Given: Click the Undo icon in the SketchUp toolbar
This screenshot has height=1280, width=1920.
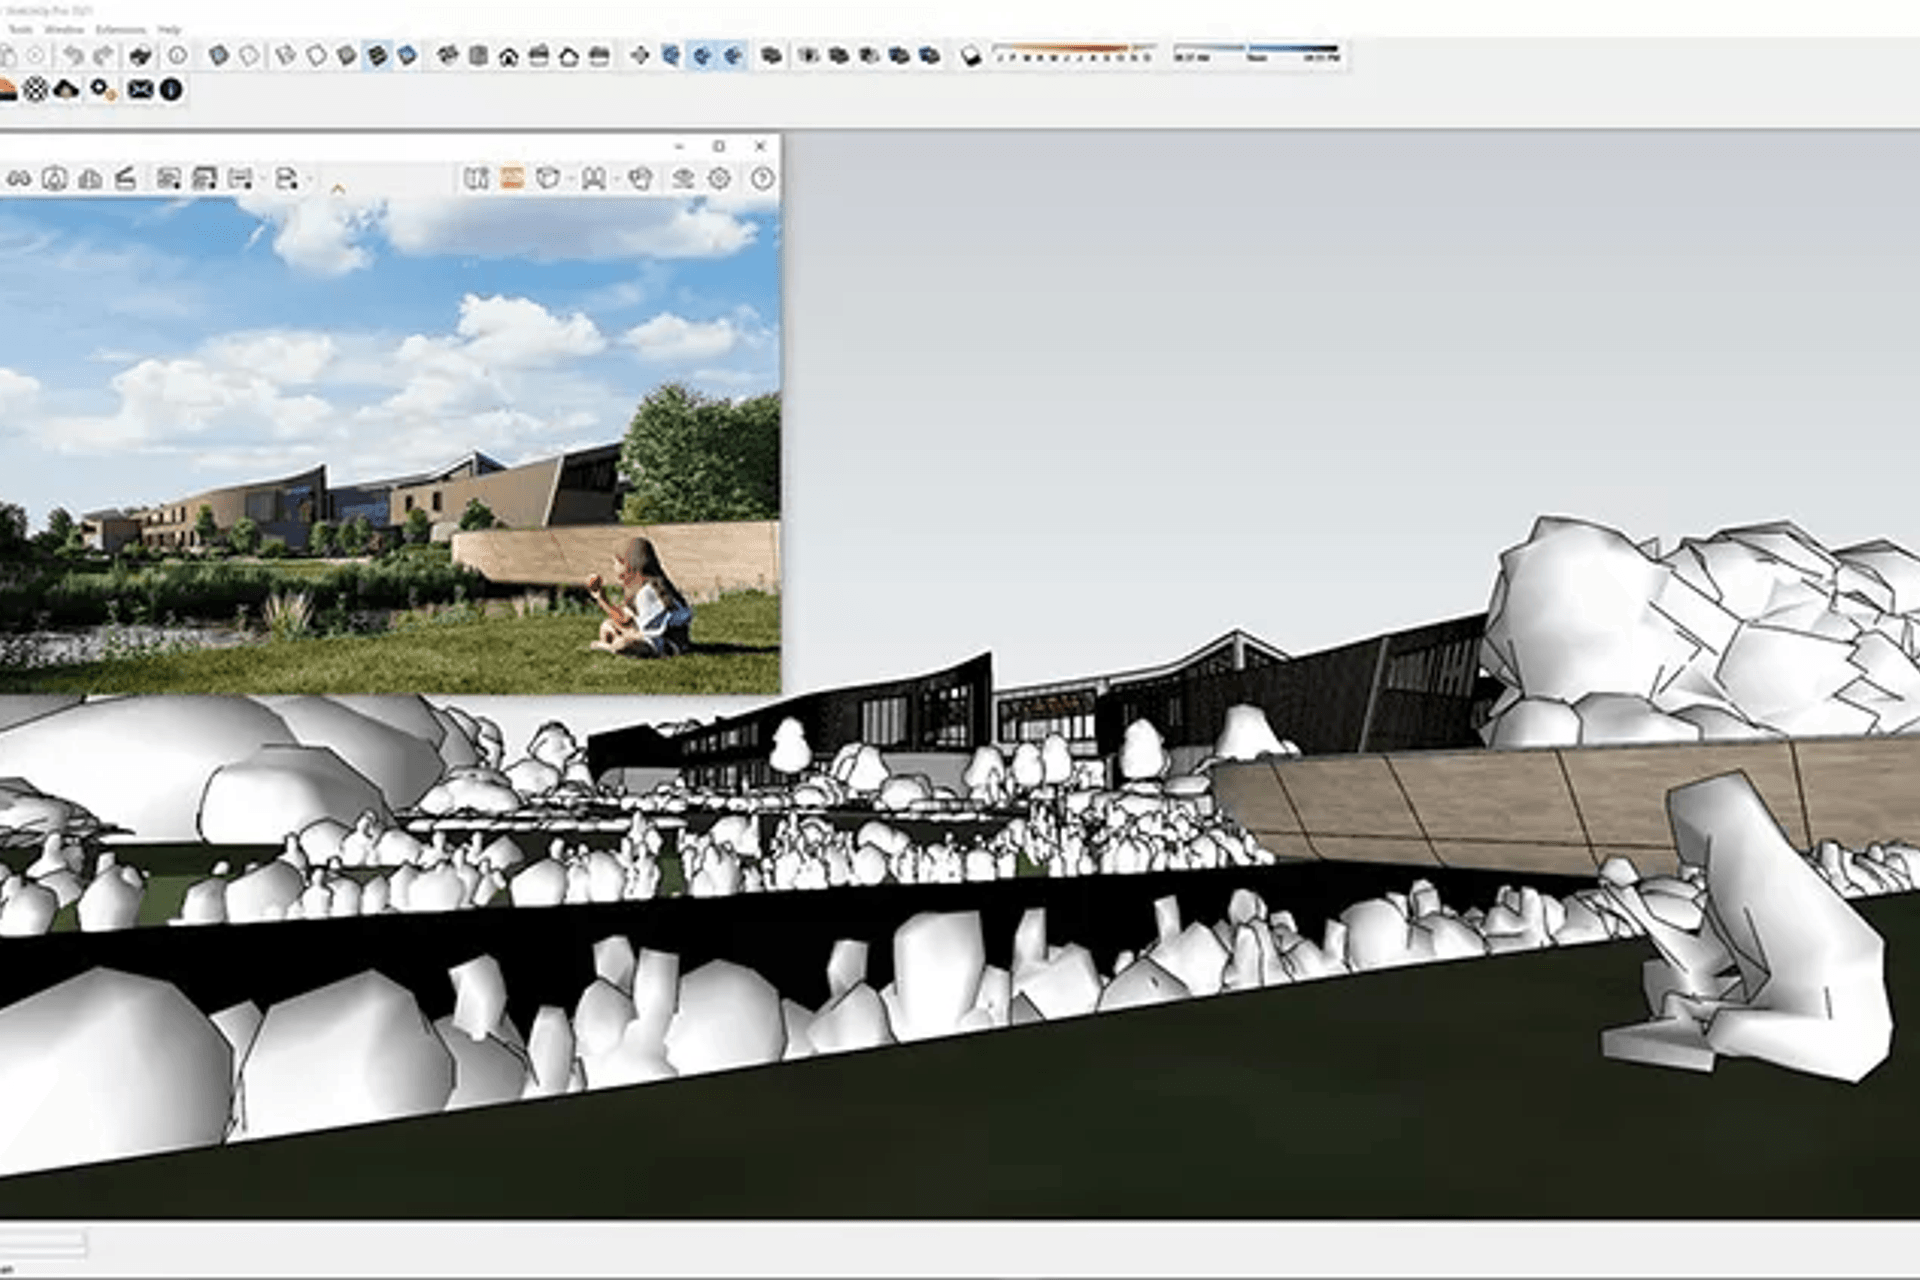Looking at the screenshot, I should click(x=72, y=55).
